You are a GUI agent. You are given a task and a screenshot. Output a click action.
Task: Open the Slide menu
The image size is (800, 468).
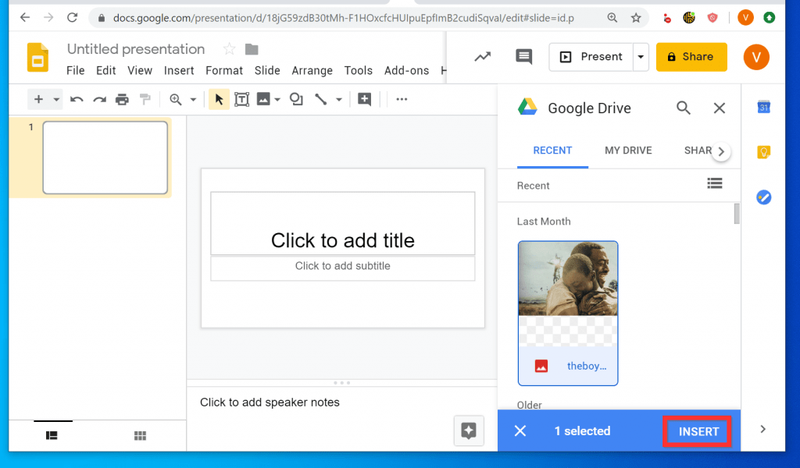[x=267, y=70]
